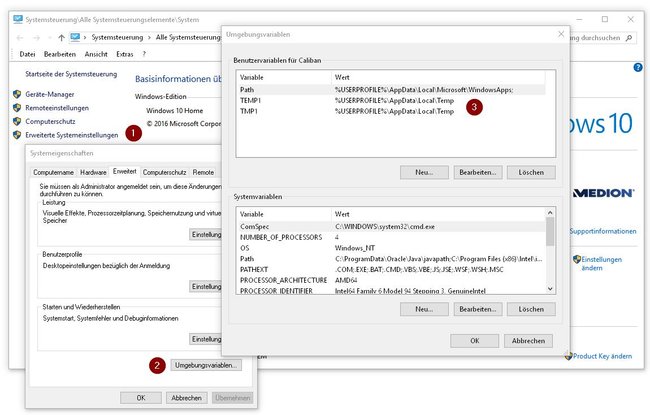Go to Startseite der Systemsteuerung
650x415 pixels.
coord(71,74)
